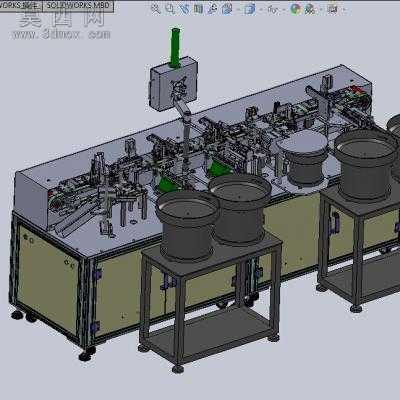
Task: Open Edit Appearance color ball icon
Action: point(296,9)
